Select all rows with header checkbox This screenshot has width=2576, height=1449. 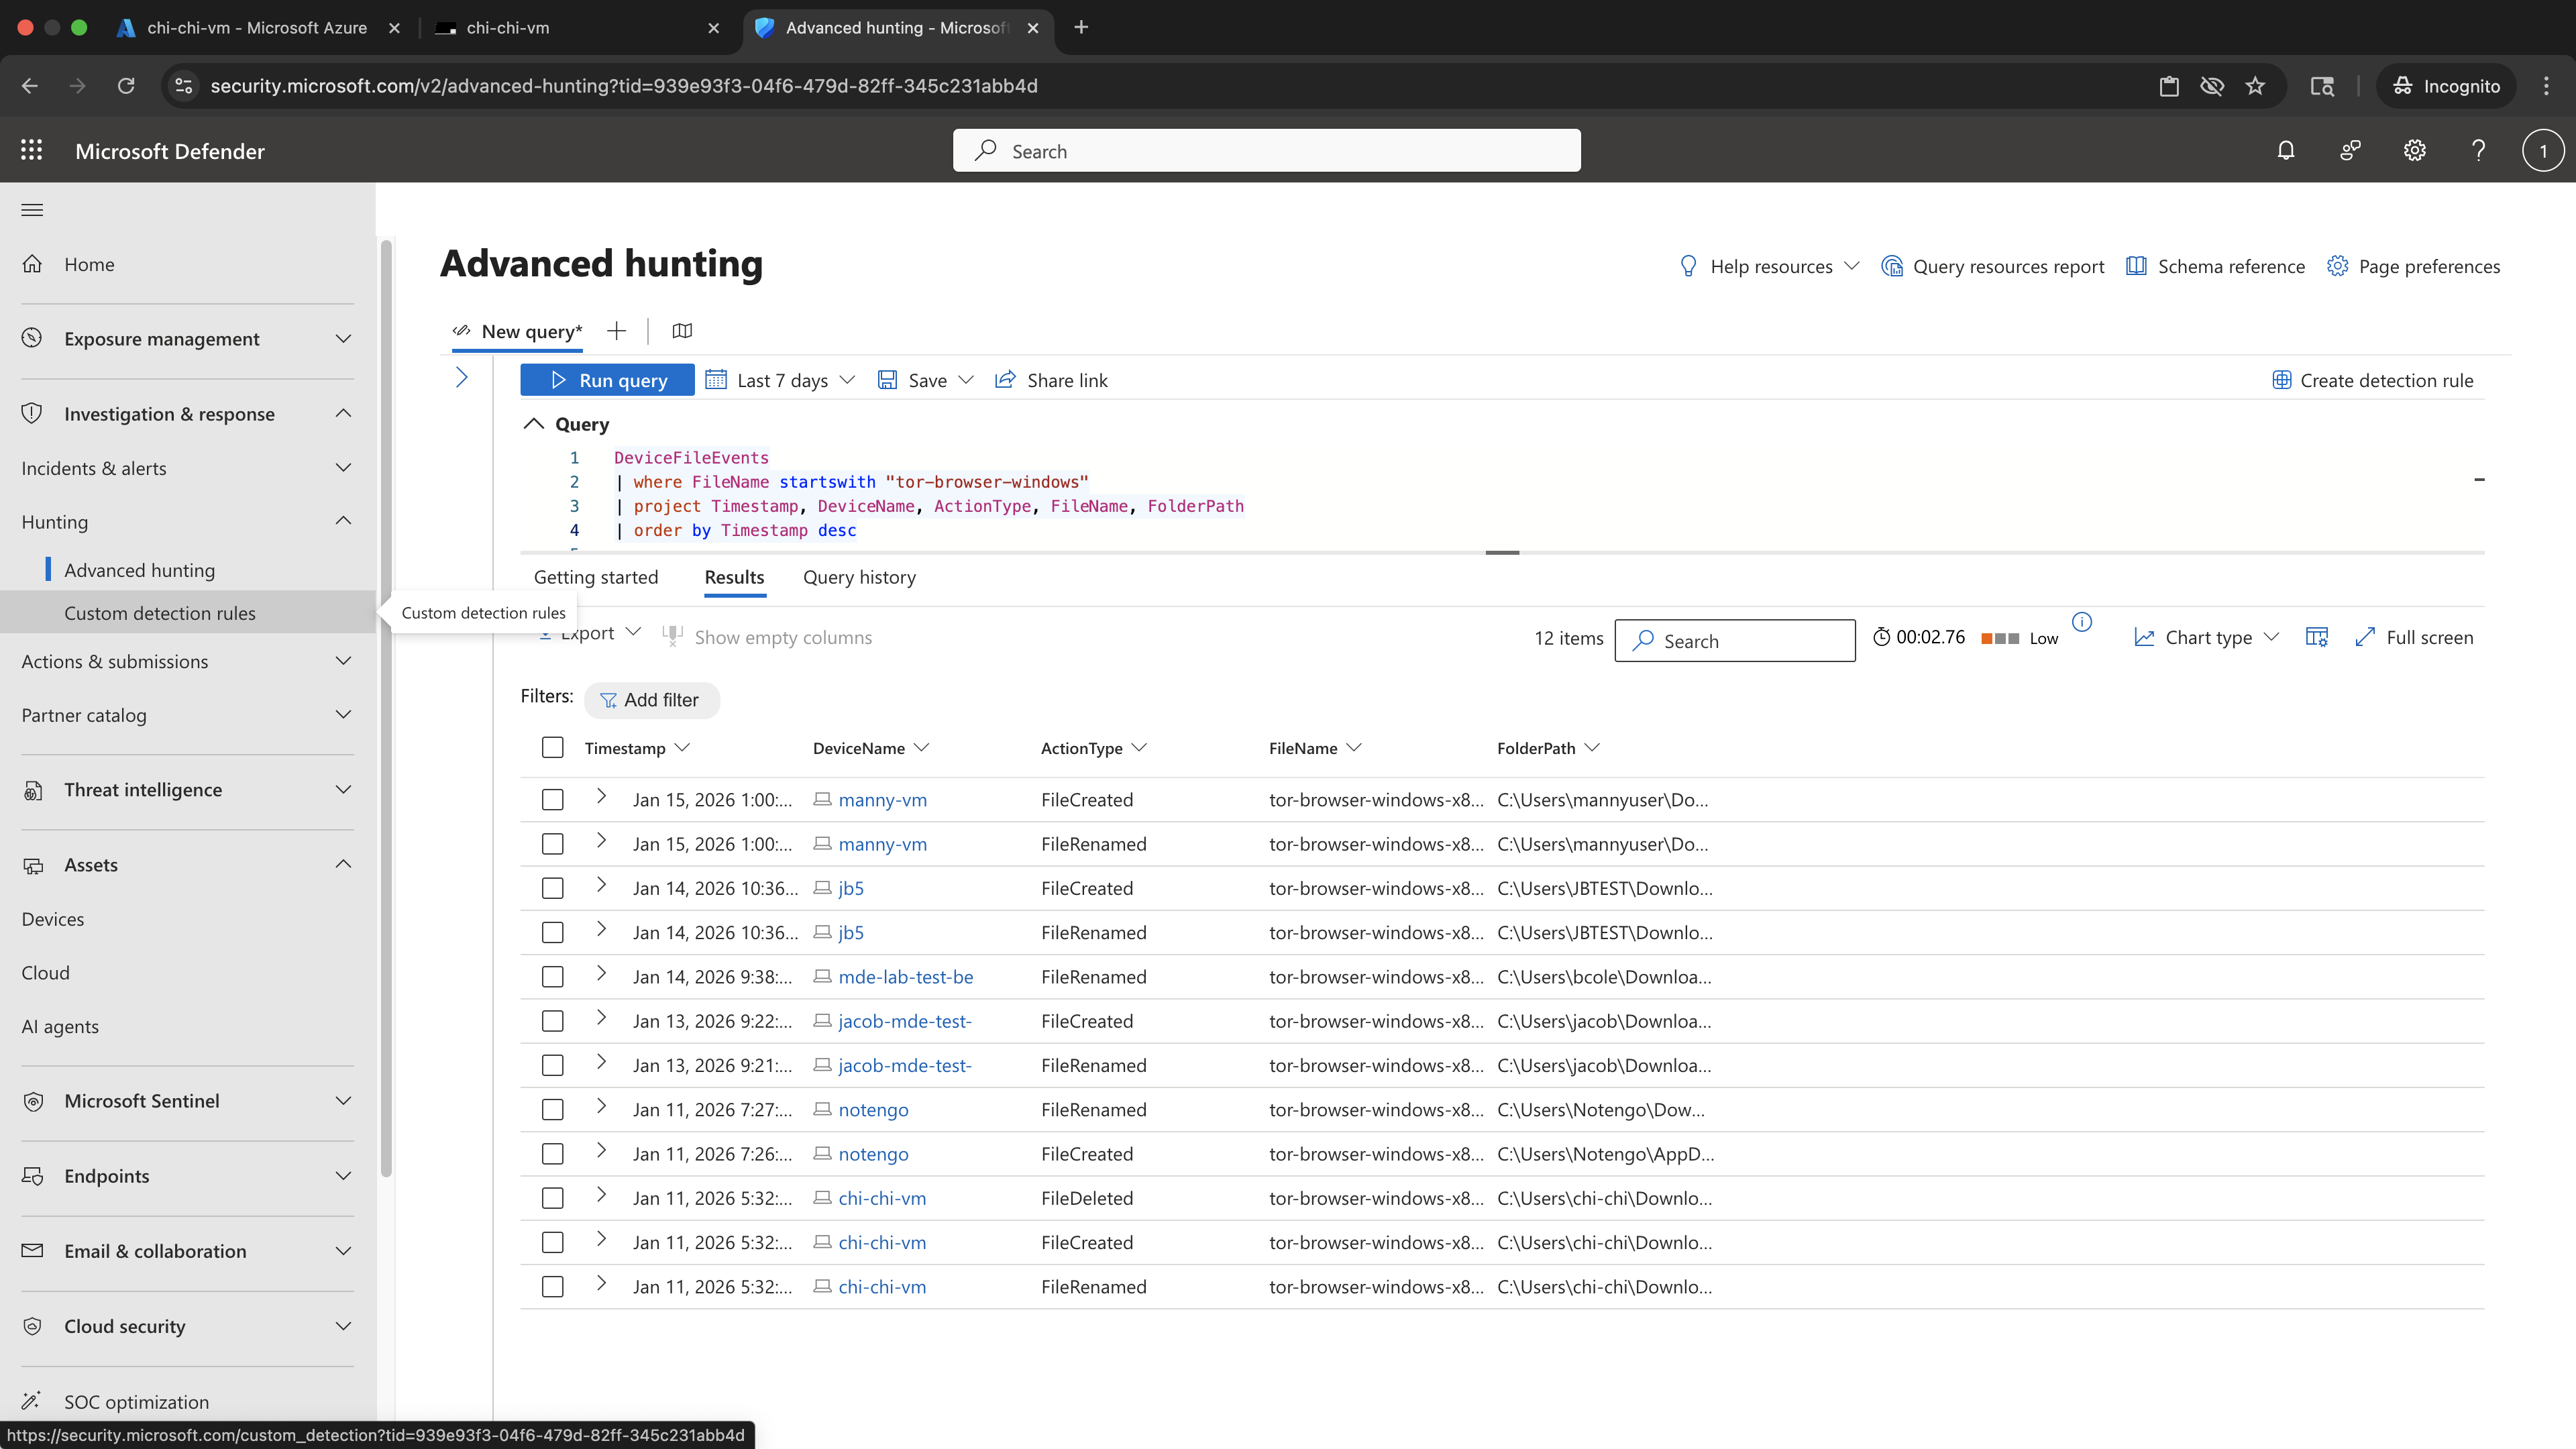click(552, 748)
